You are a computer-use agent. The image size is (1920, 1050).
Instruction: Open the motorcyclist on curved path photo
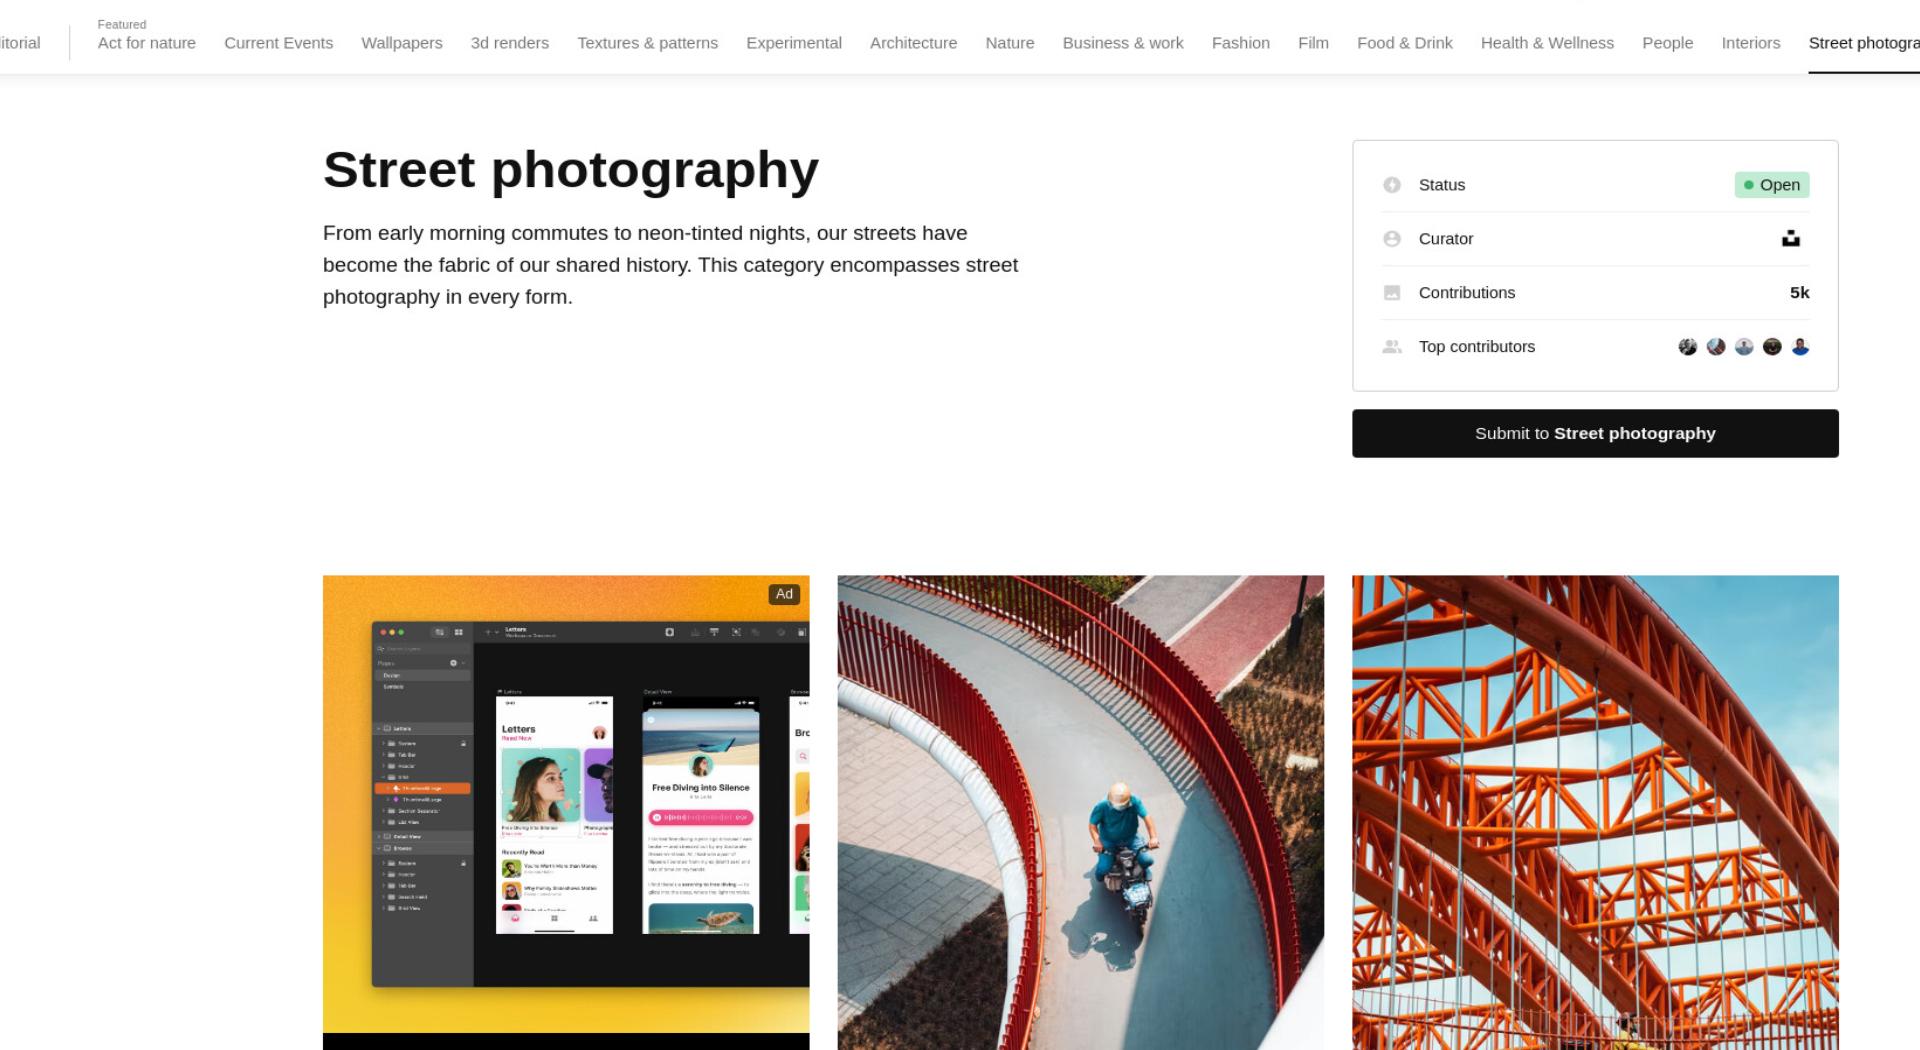[1081, 812]
